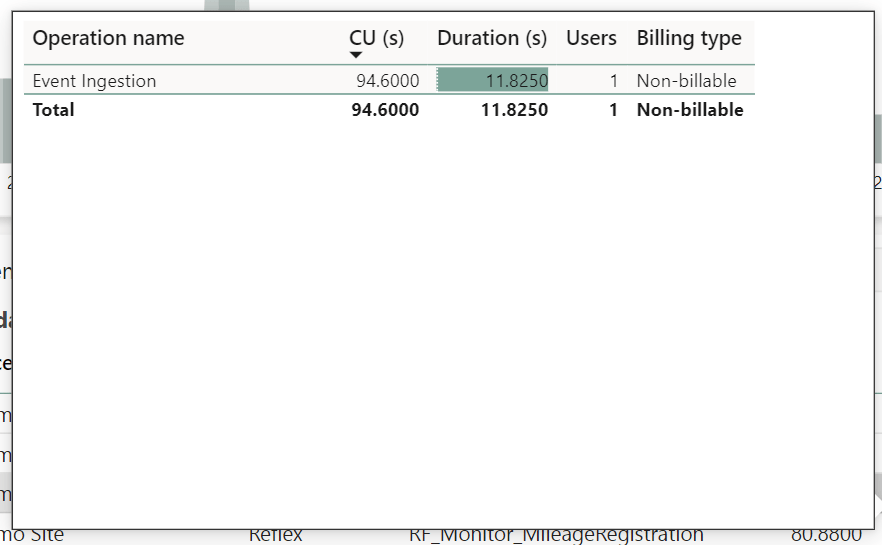The width and height of the screenshot is (882, 545).
Task: Click the Total row Users count
Action: click(x=613, y=110)
